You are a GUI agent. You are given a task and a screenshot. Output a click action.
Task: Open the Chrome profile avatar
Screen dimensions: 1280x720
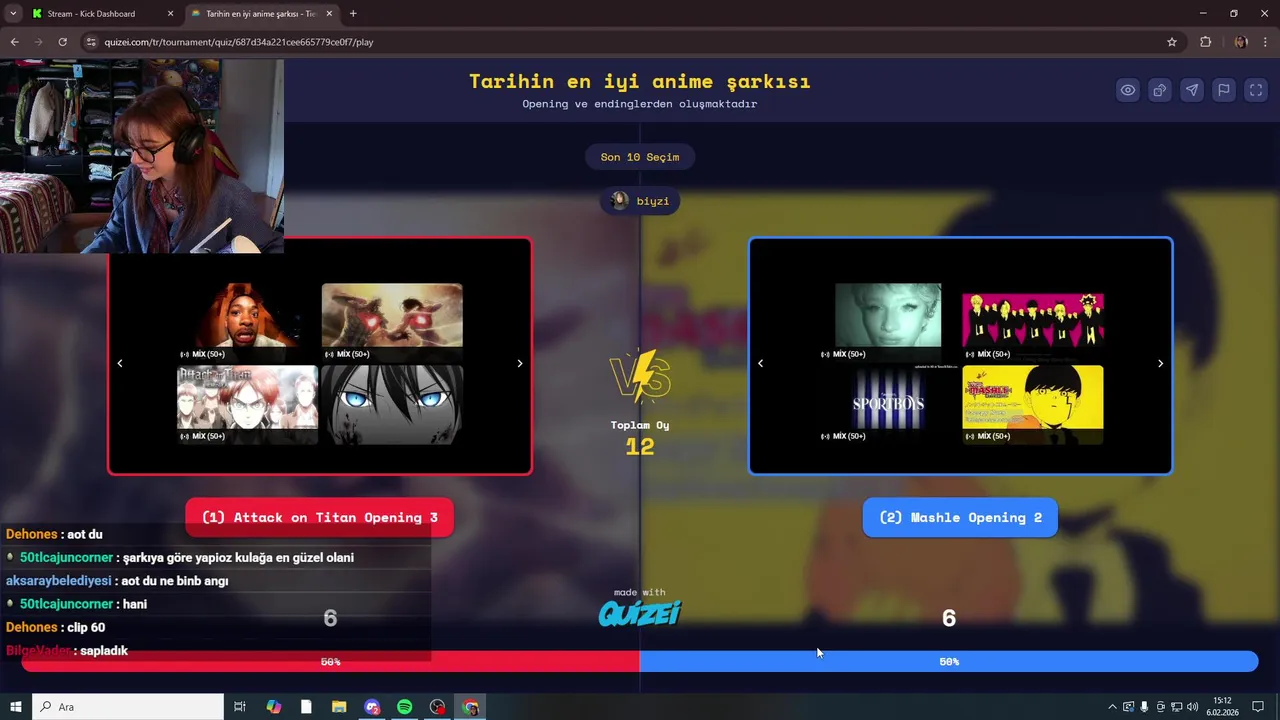coord(1241,42)
